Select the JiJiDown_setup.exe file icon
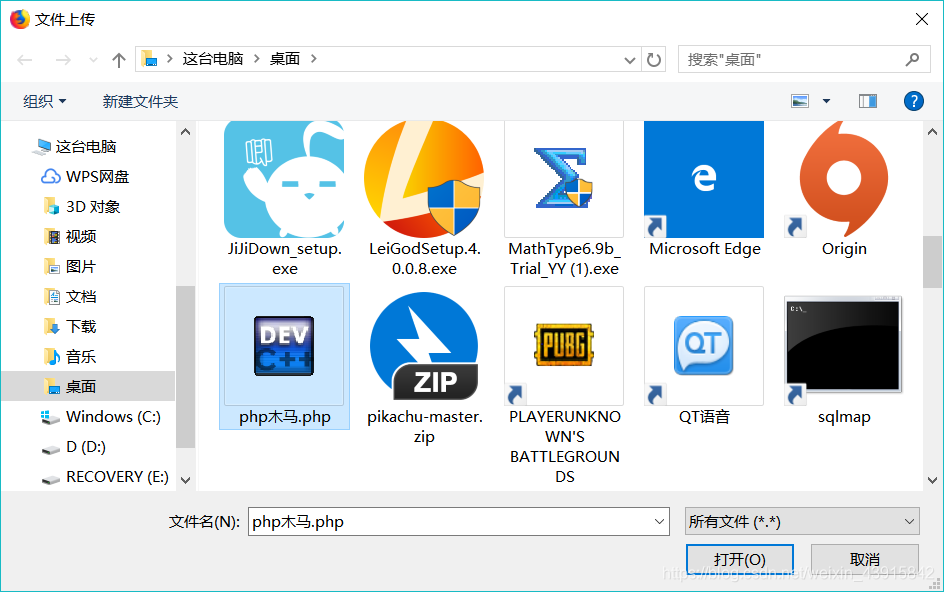The image size is (944, 592). point(284,179)
